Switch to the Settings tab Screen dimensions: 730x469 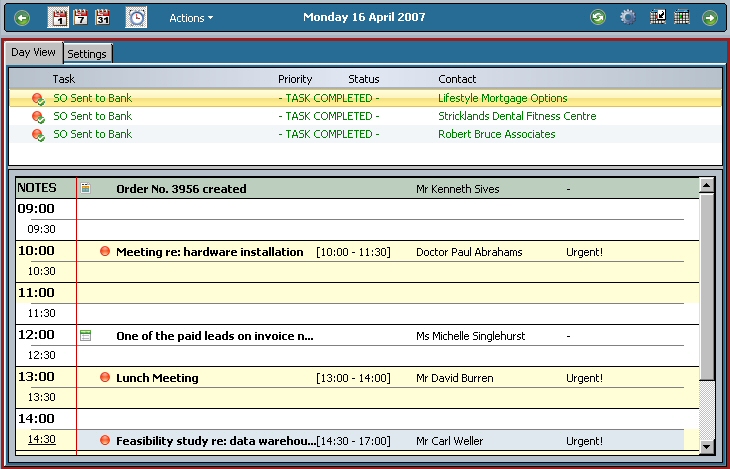[x=88, y=54]
